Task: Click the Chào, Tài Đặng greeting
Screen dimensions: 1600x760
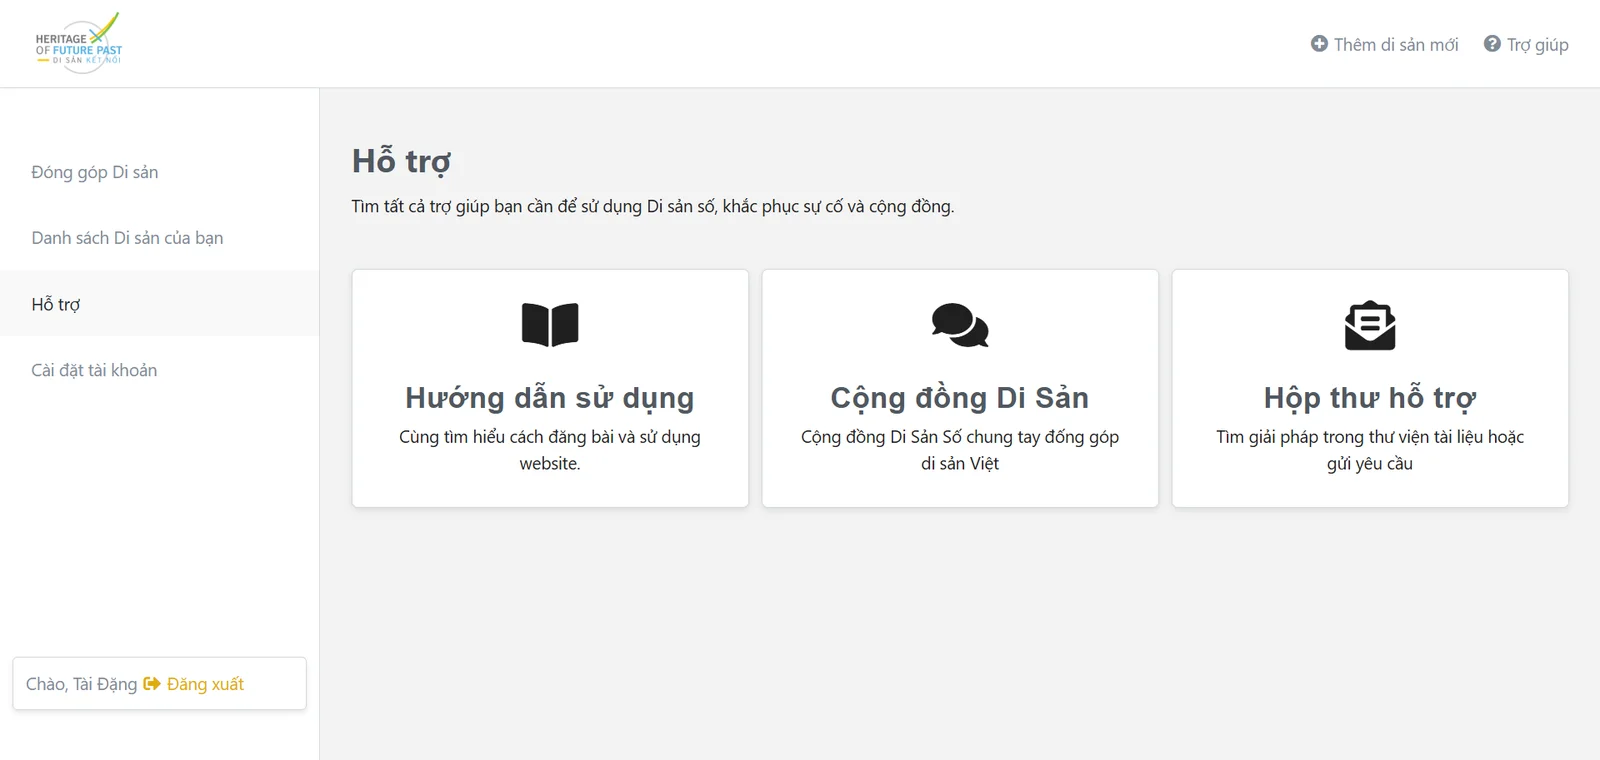Action: (81, 684)
